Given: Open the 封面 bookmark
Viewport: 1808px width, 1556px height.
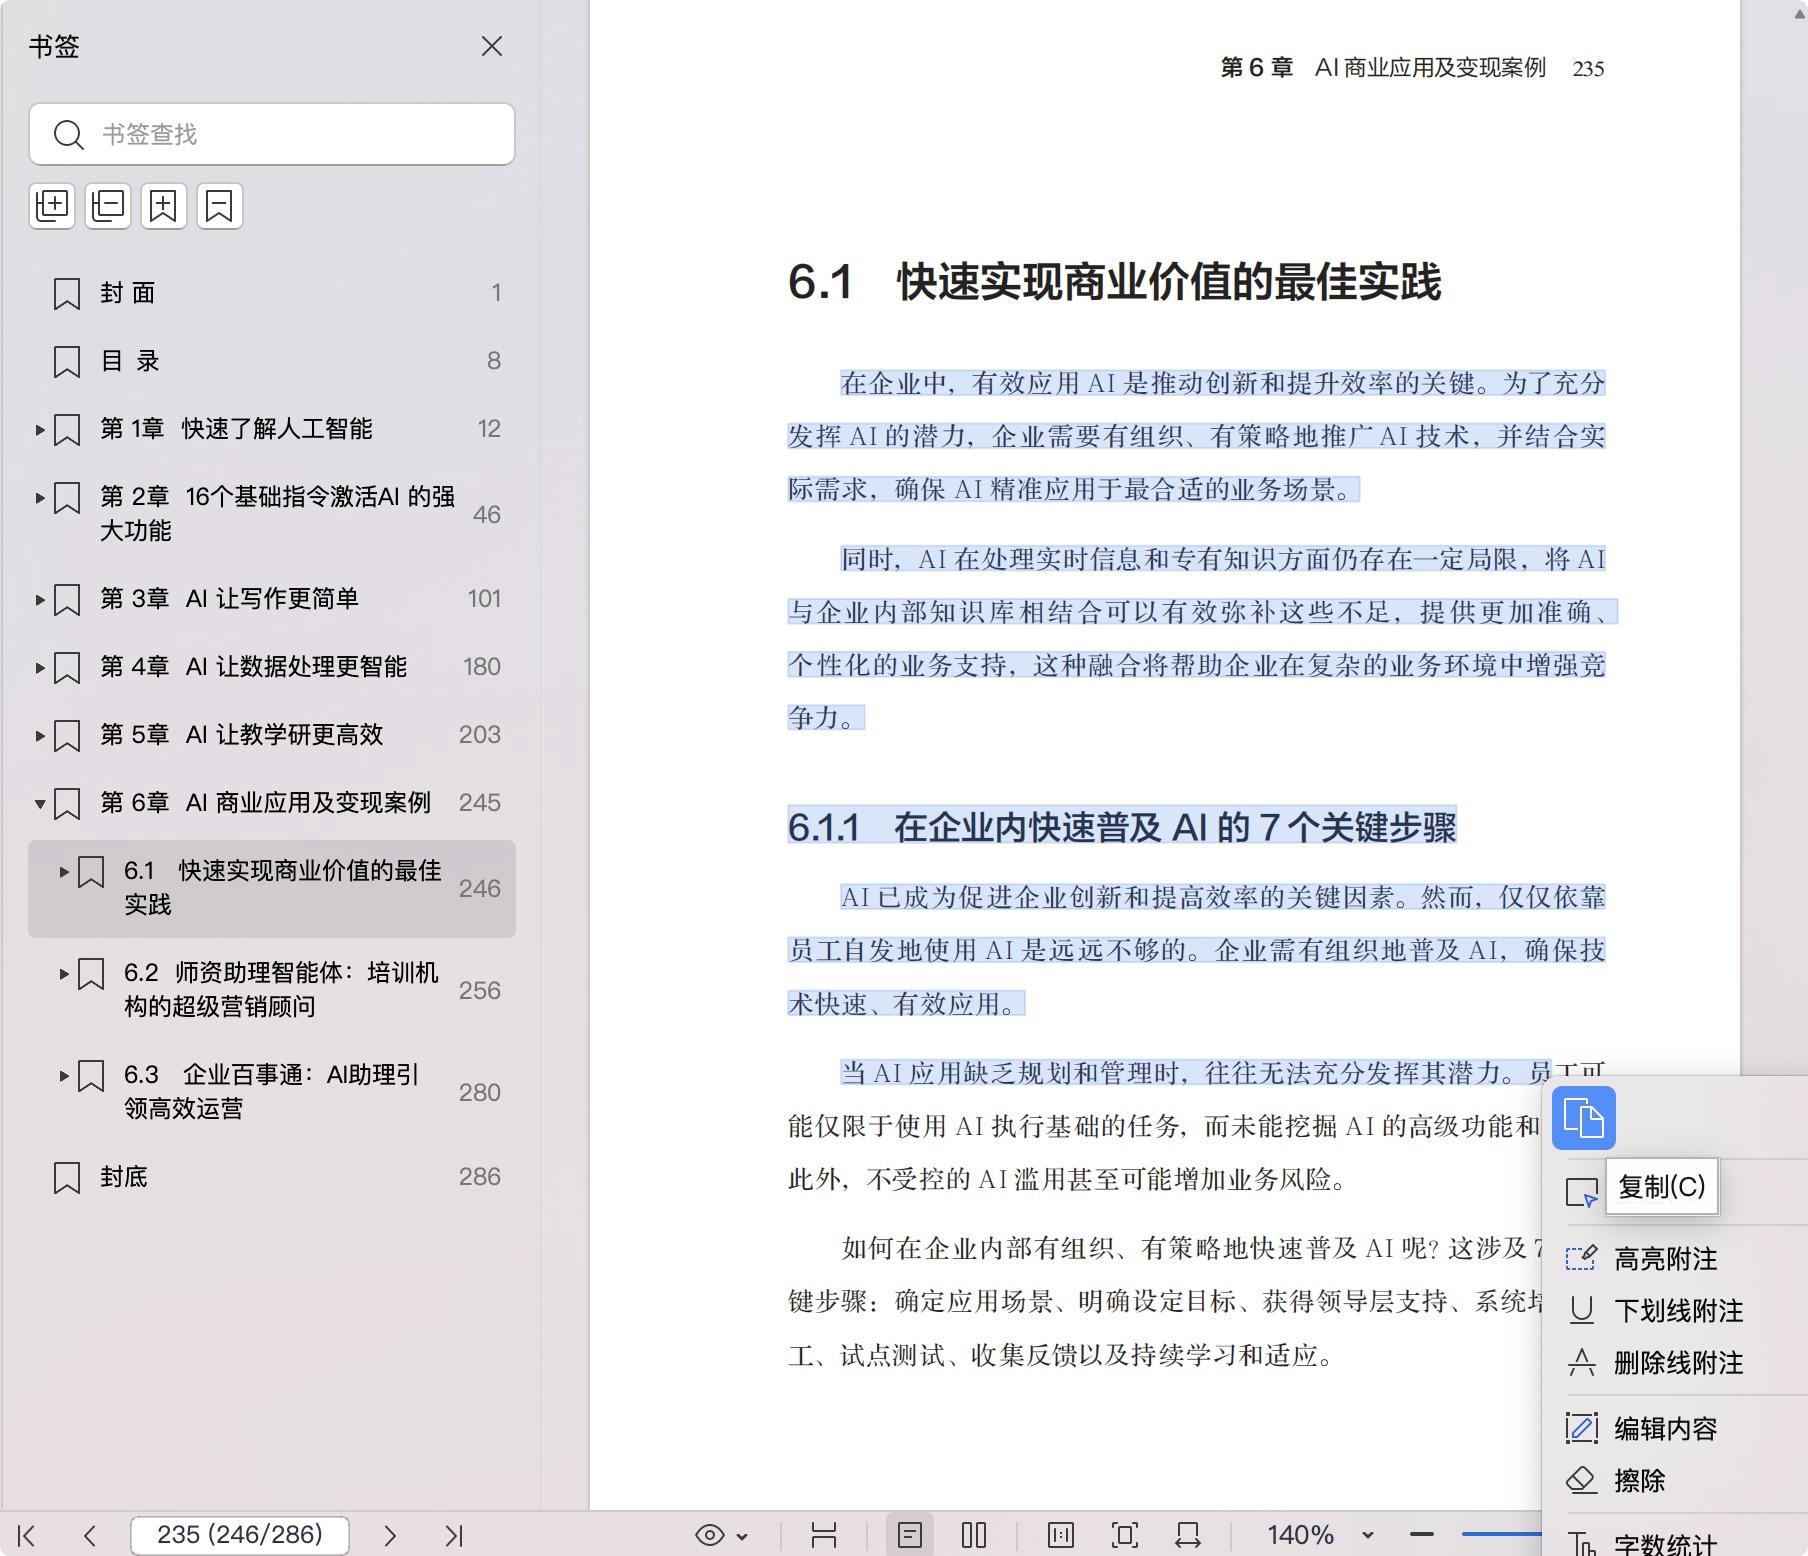Looking at the screenshot, I should click(x=128, y=293).
